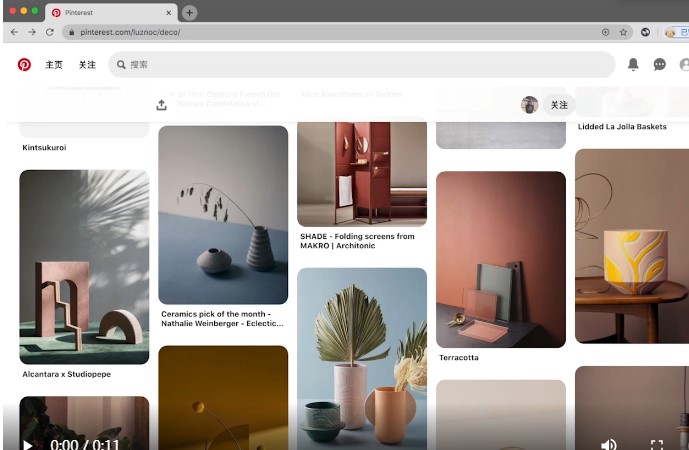
Task: Open the messages chat bubble icon
Action: coord(659,65)
